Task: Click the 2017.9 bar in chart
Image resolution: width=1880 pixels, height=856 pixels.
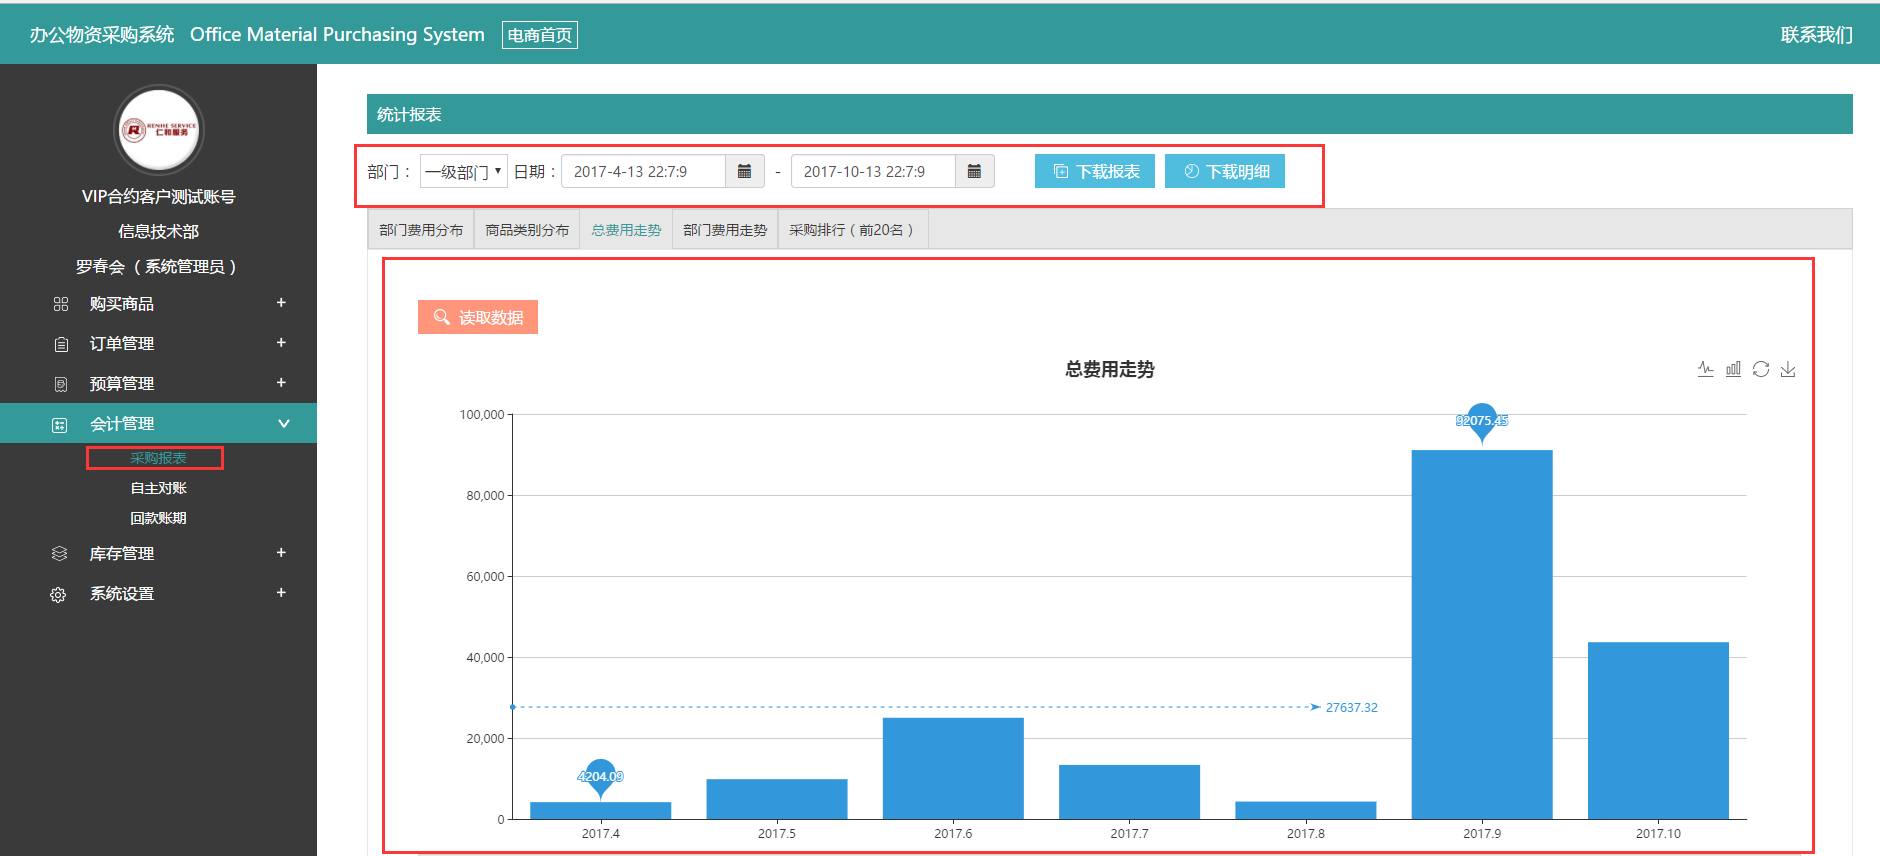Action: tap(1481, 634)
